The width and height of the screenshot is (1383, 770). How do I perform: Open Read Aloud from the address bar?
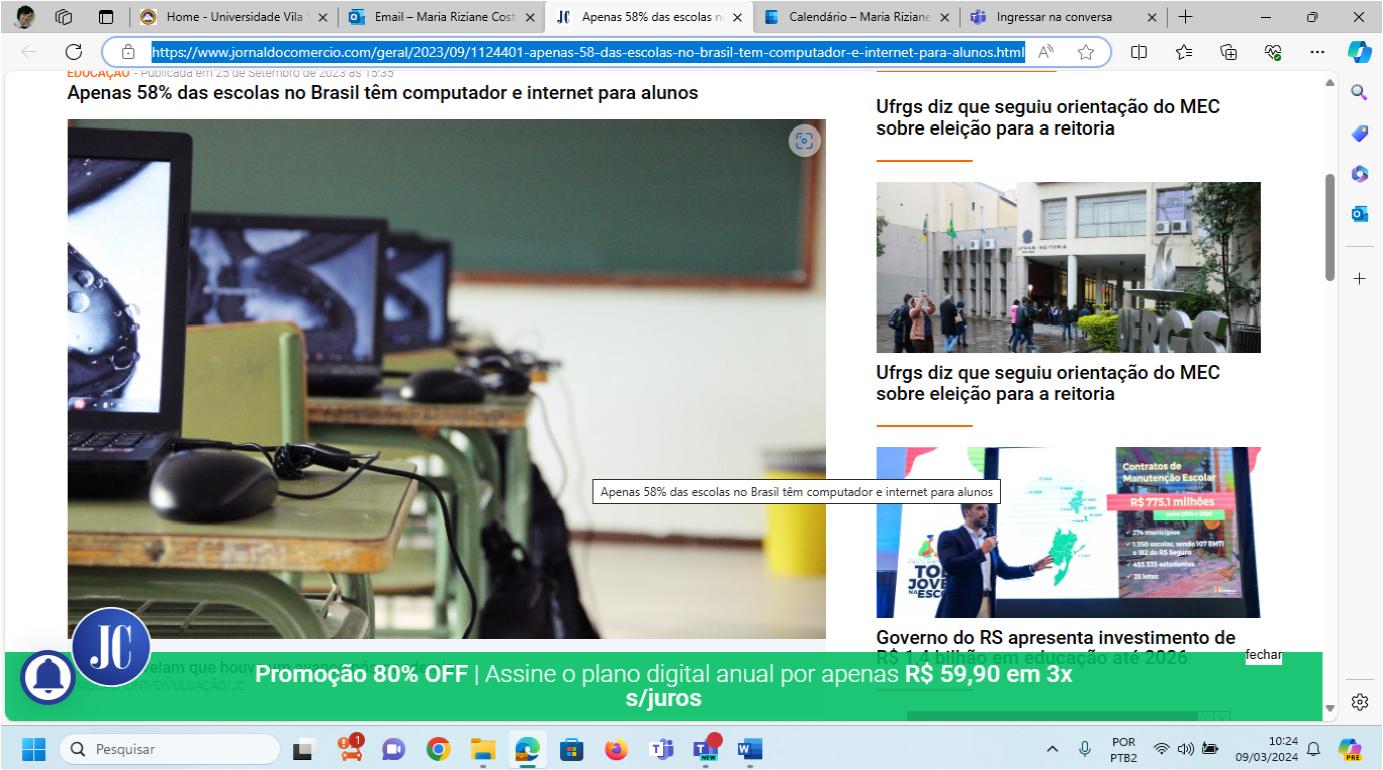coord(1046,53)
